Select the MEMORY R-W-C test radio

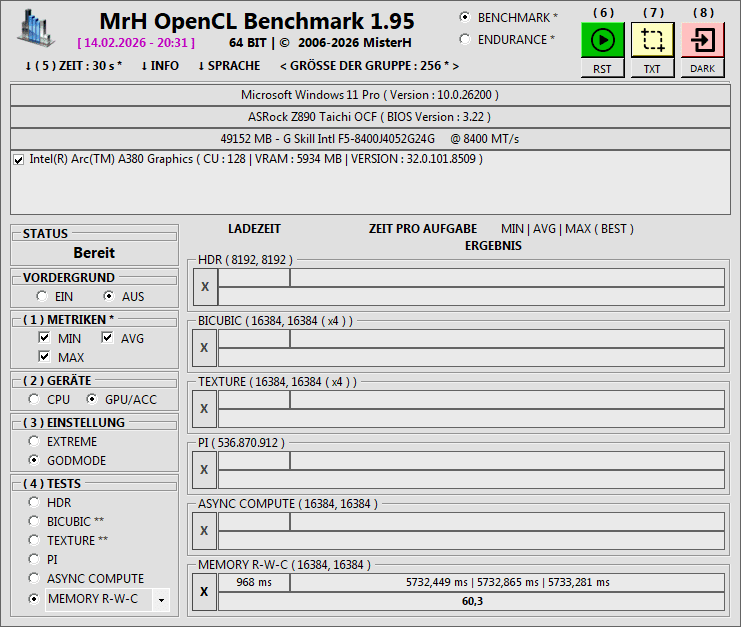(34, 599)
